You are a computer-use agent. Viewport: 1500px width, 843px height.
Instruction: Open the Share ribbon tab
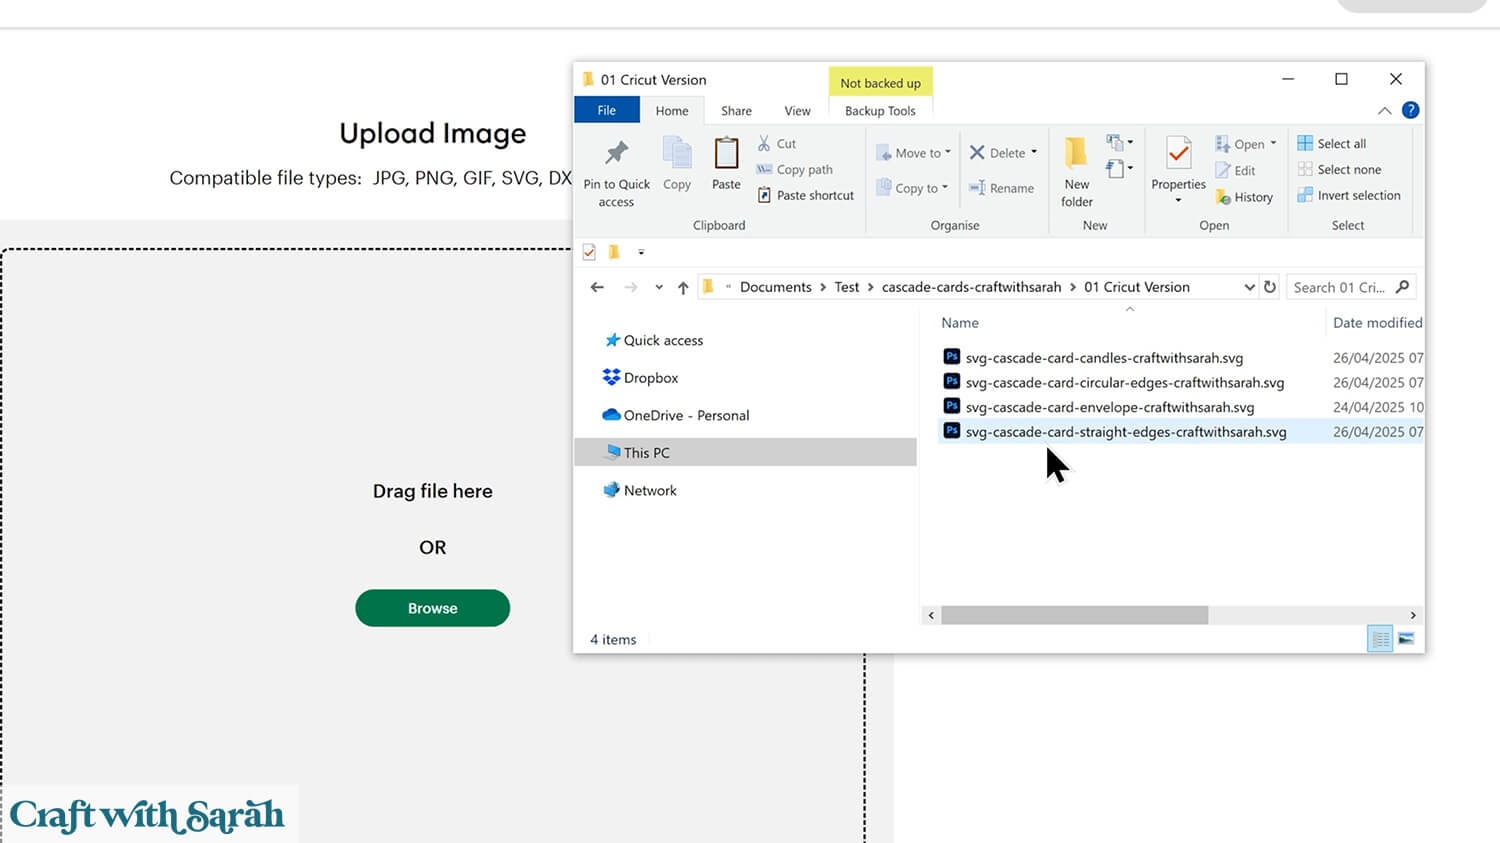pos(736,111)
